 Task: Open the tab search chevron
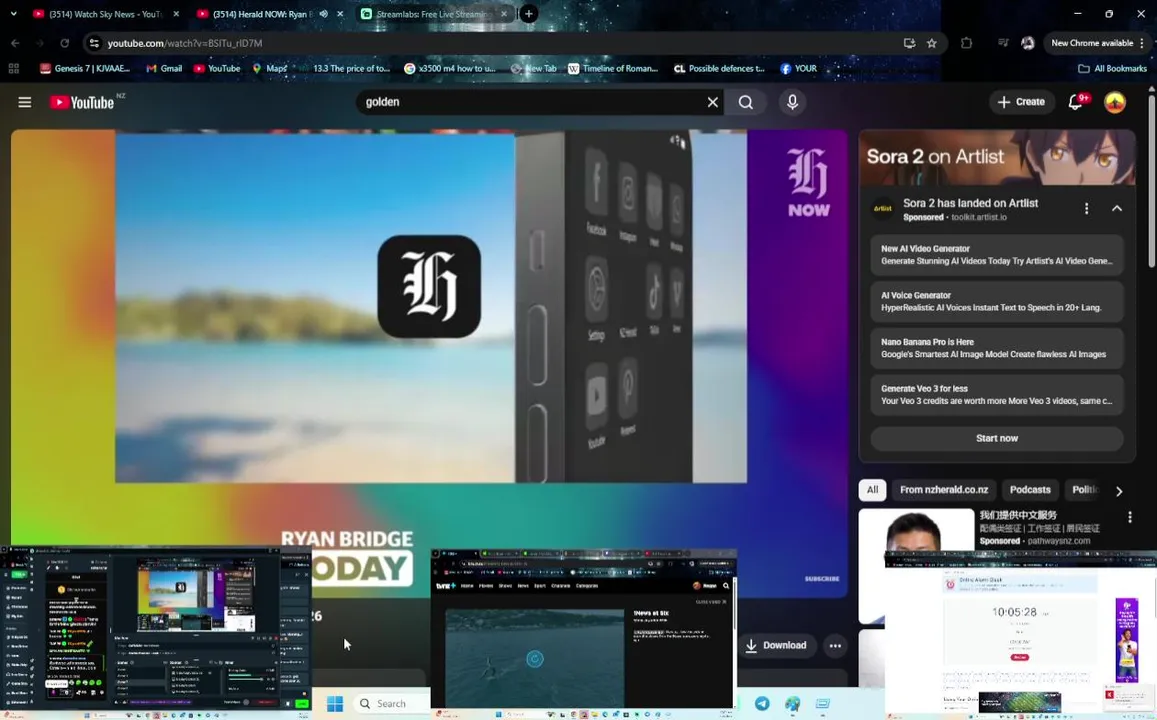tap(13, 13)
